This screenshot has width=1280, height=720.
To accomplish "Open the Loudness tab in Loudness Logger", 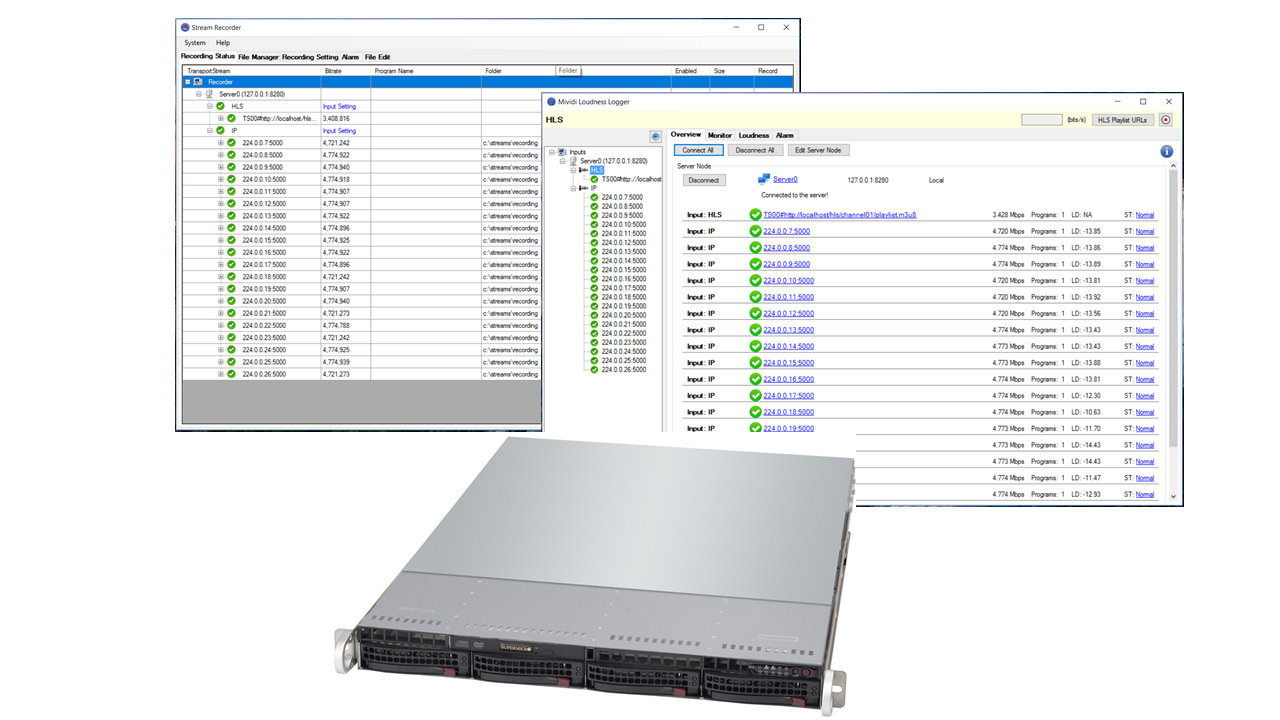I will 754,135.
